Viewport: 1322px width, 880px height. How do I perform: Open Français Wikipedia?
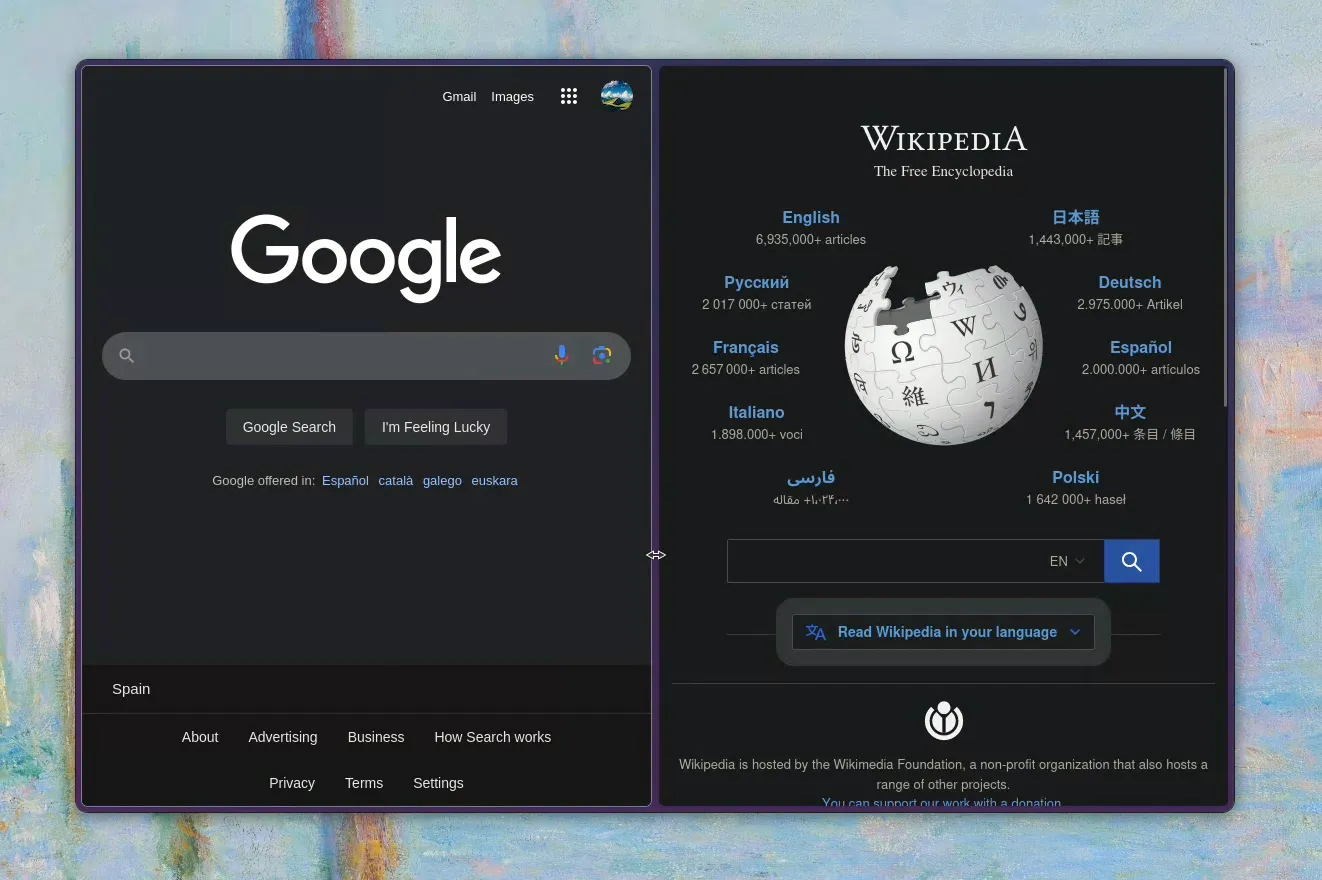click(x=746, y=347)
